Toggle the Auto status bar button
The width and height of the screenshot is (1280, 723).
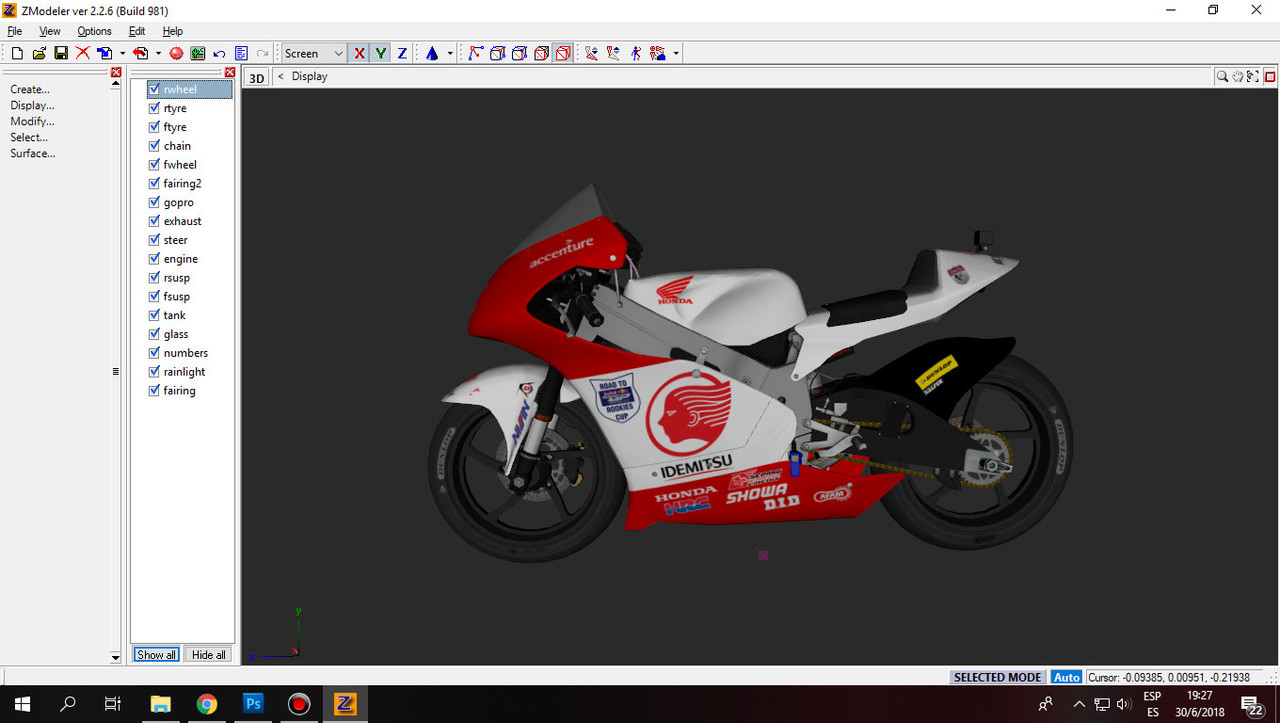[x=1067, y=677]
